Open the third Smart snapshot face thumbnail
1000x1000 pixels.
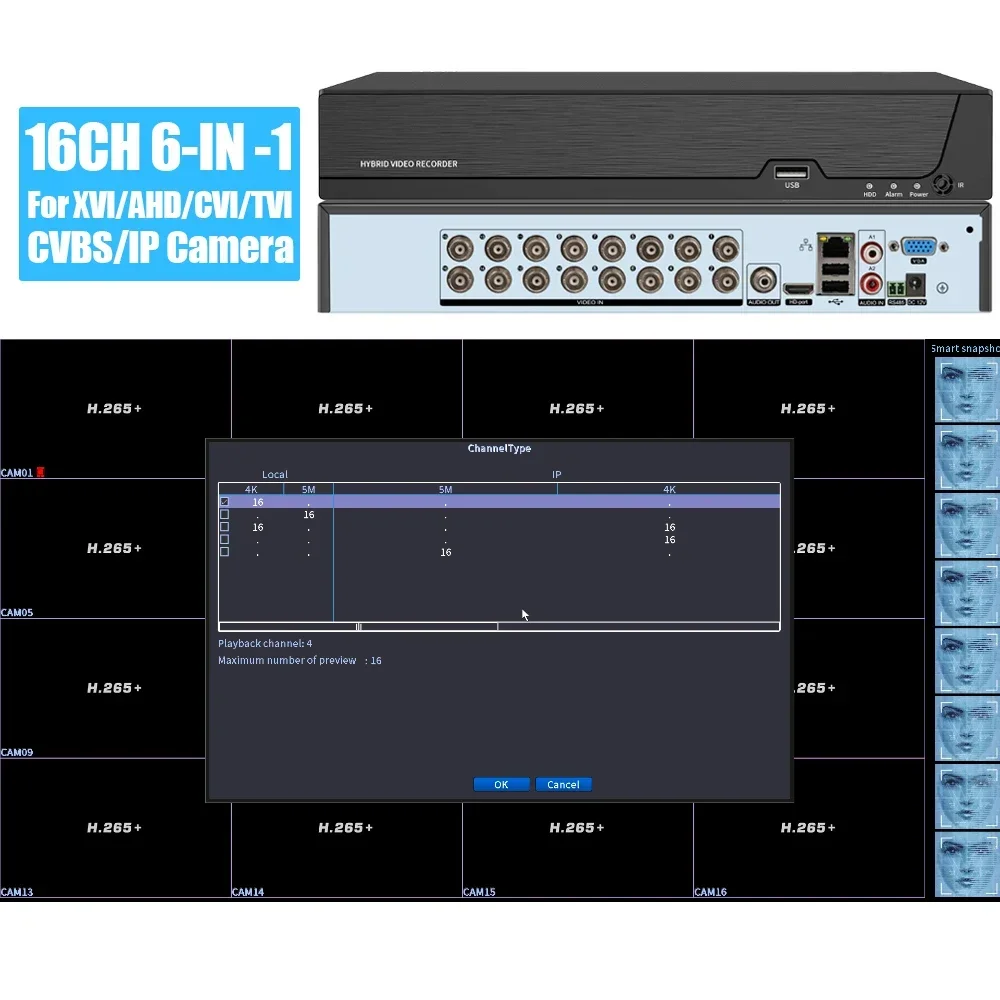967,525
